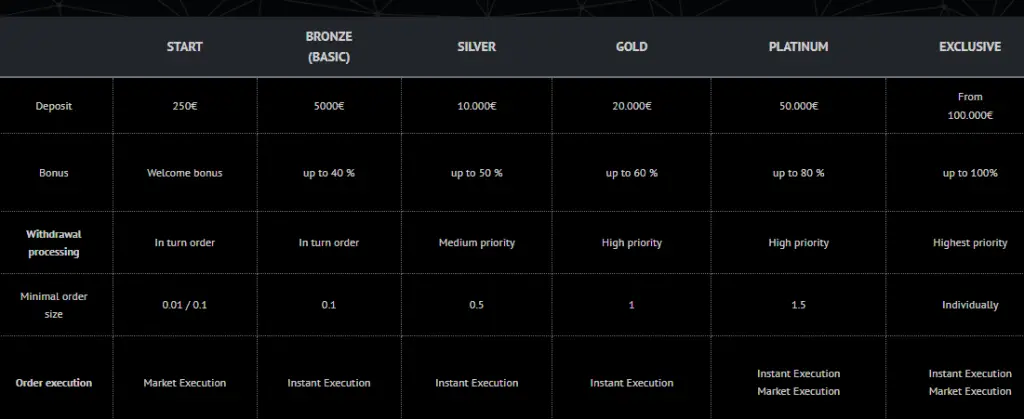Viewport: 1024px width, 419px height.
Task: Click the Withdrawal processing row label
Action: 54,243
